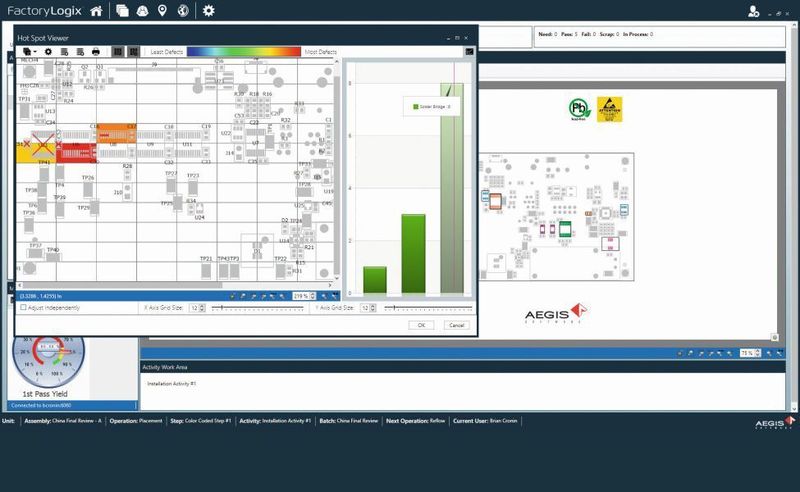This screenshot has width=800, height=492.
Task: Click last zoom icon in Hot Spot status bar
Action: (335, 296)
